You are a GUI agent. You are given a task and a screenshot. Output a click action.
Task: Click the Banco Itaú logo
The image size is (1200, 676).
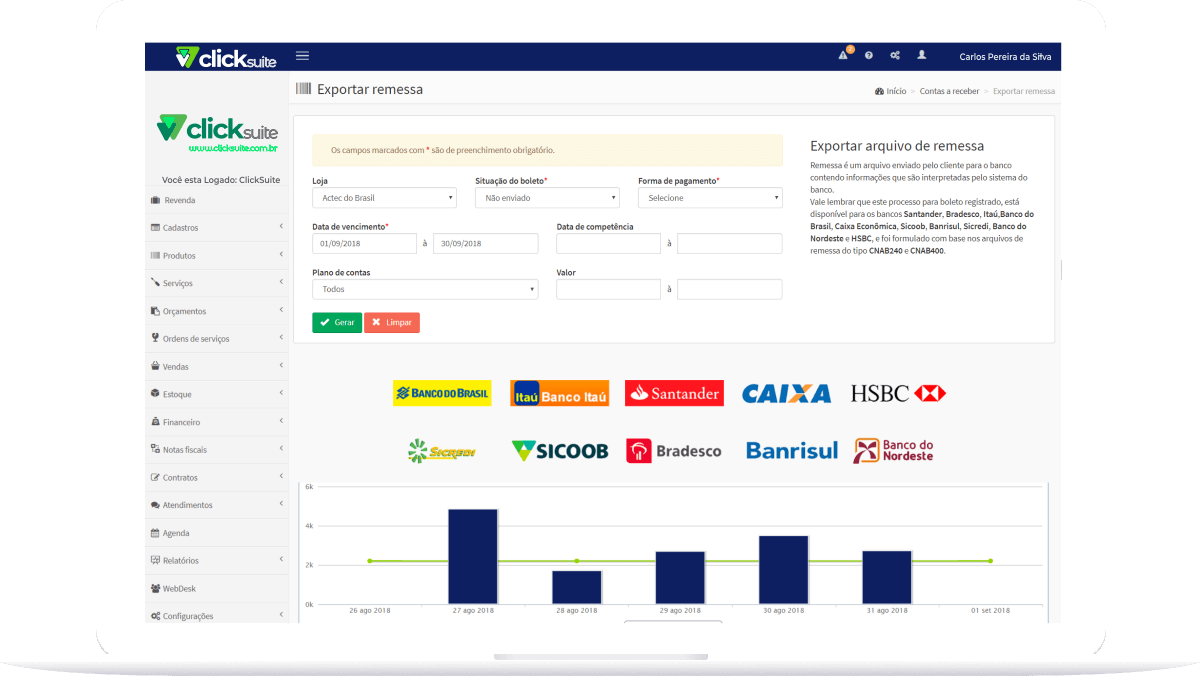(x=560, y=393)
